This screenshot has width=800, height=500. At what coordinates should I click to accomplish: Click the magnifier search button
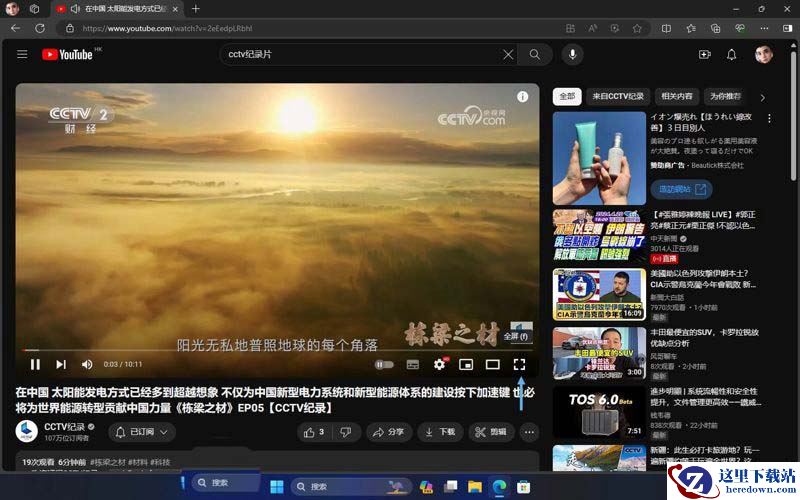pyautogui.click(x=535, y=54)
